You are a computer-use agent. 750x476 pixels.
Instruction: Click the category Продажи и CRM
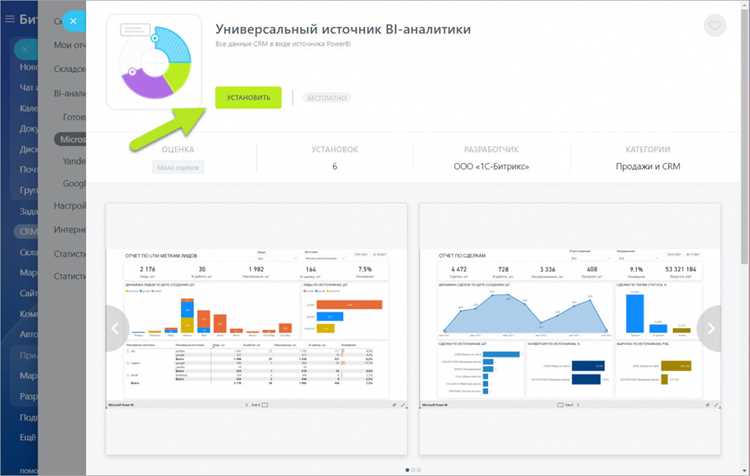coord(648,166)
